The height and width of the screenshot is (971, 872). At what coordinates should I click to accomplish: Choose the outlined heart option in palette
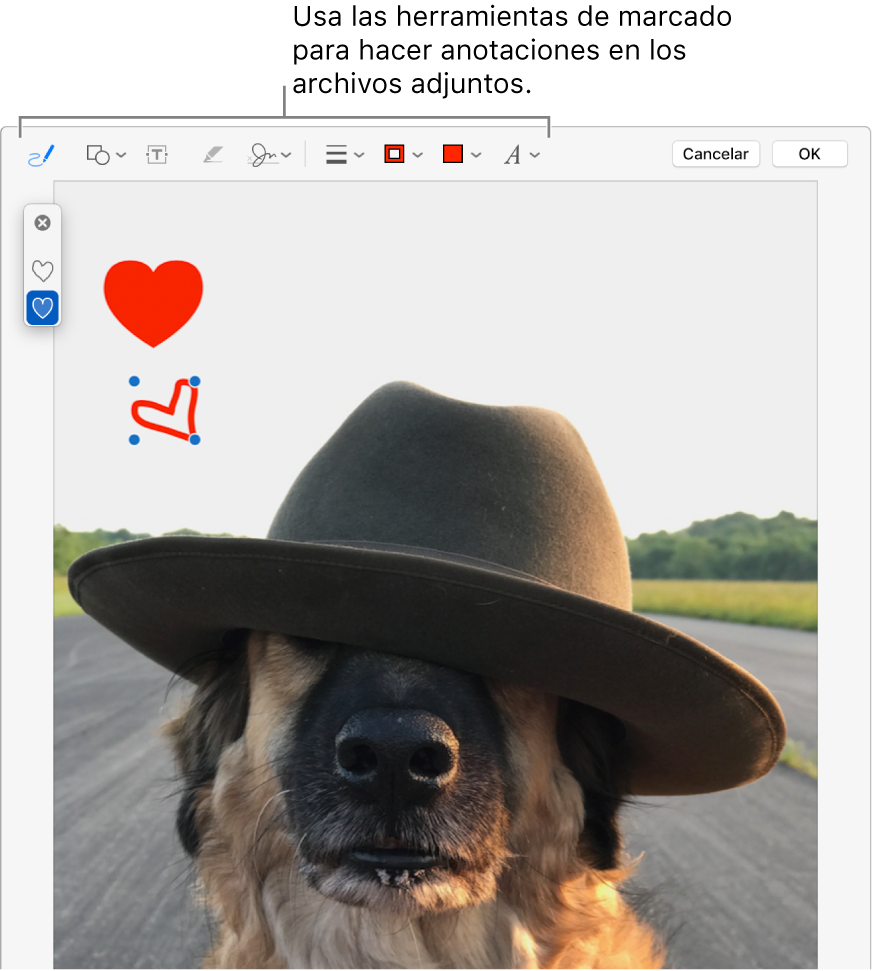(43, 270)
